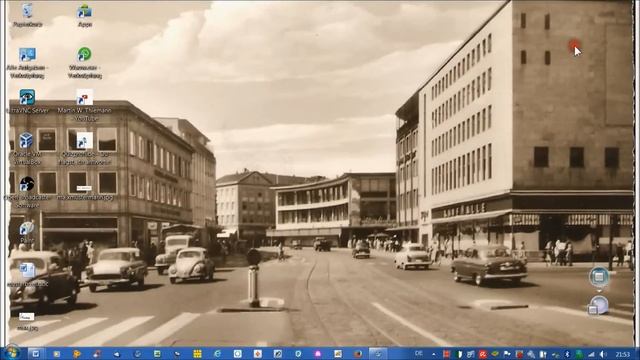The width and height of the screenshot is (640, 360).
Task: Open the Action Center flag icon
Action: 507,354
